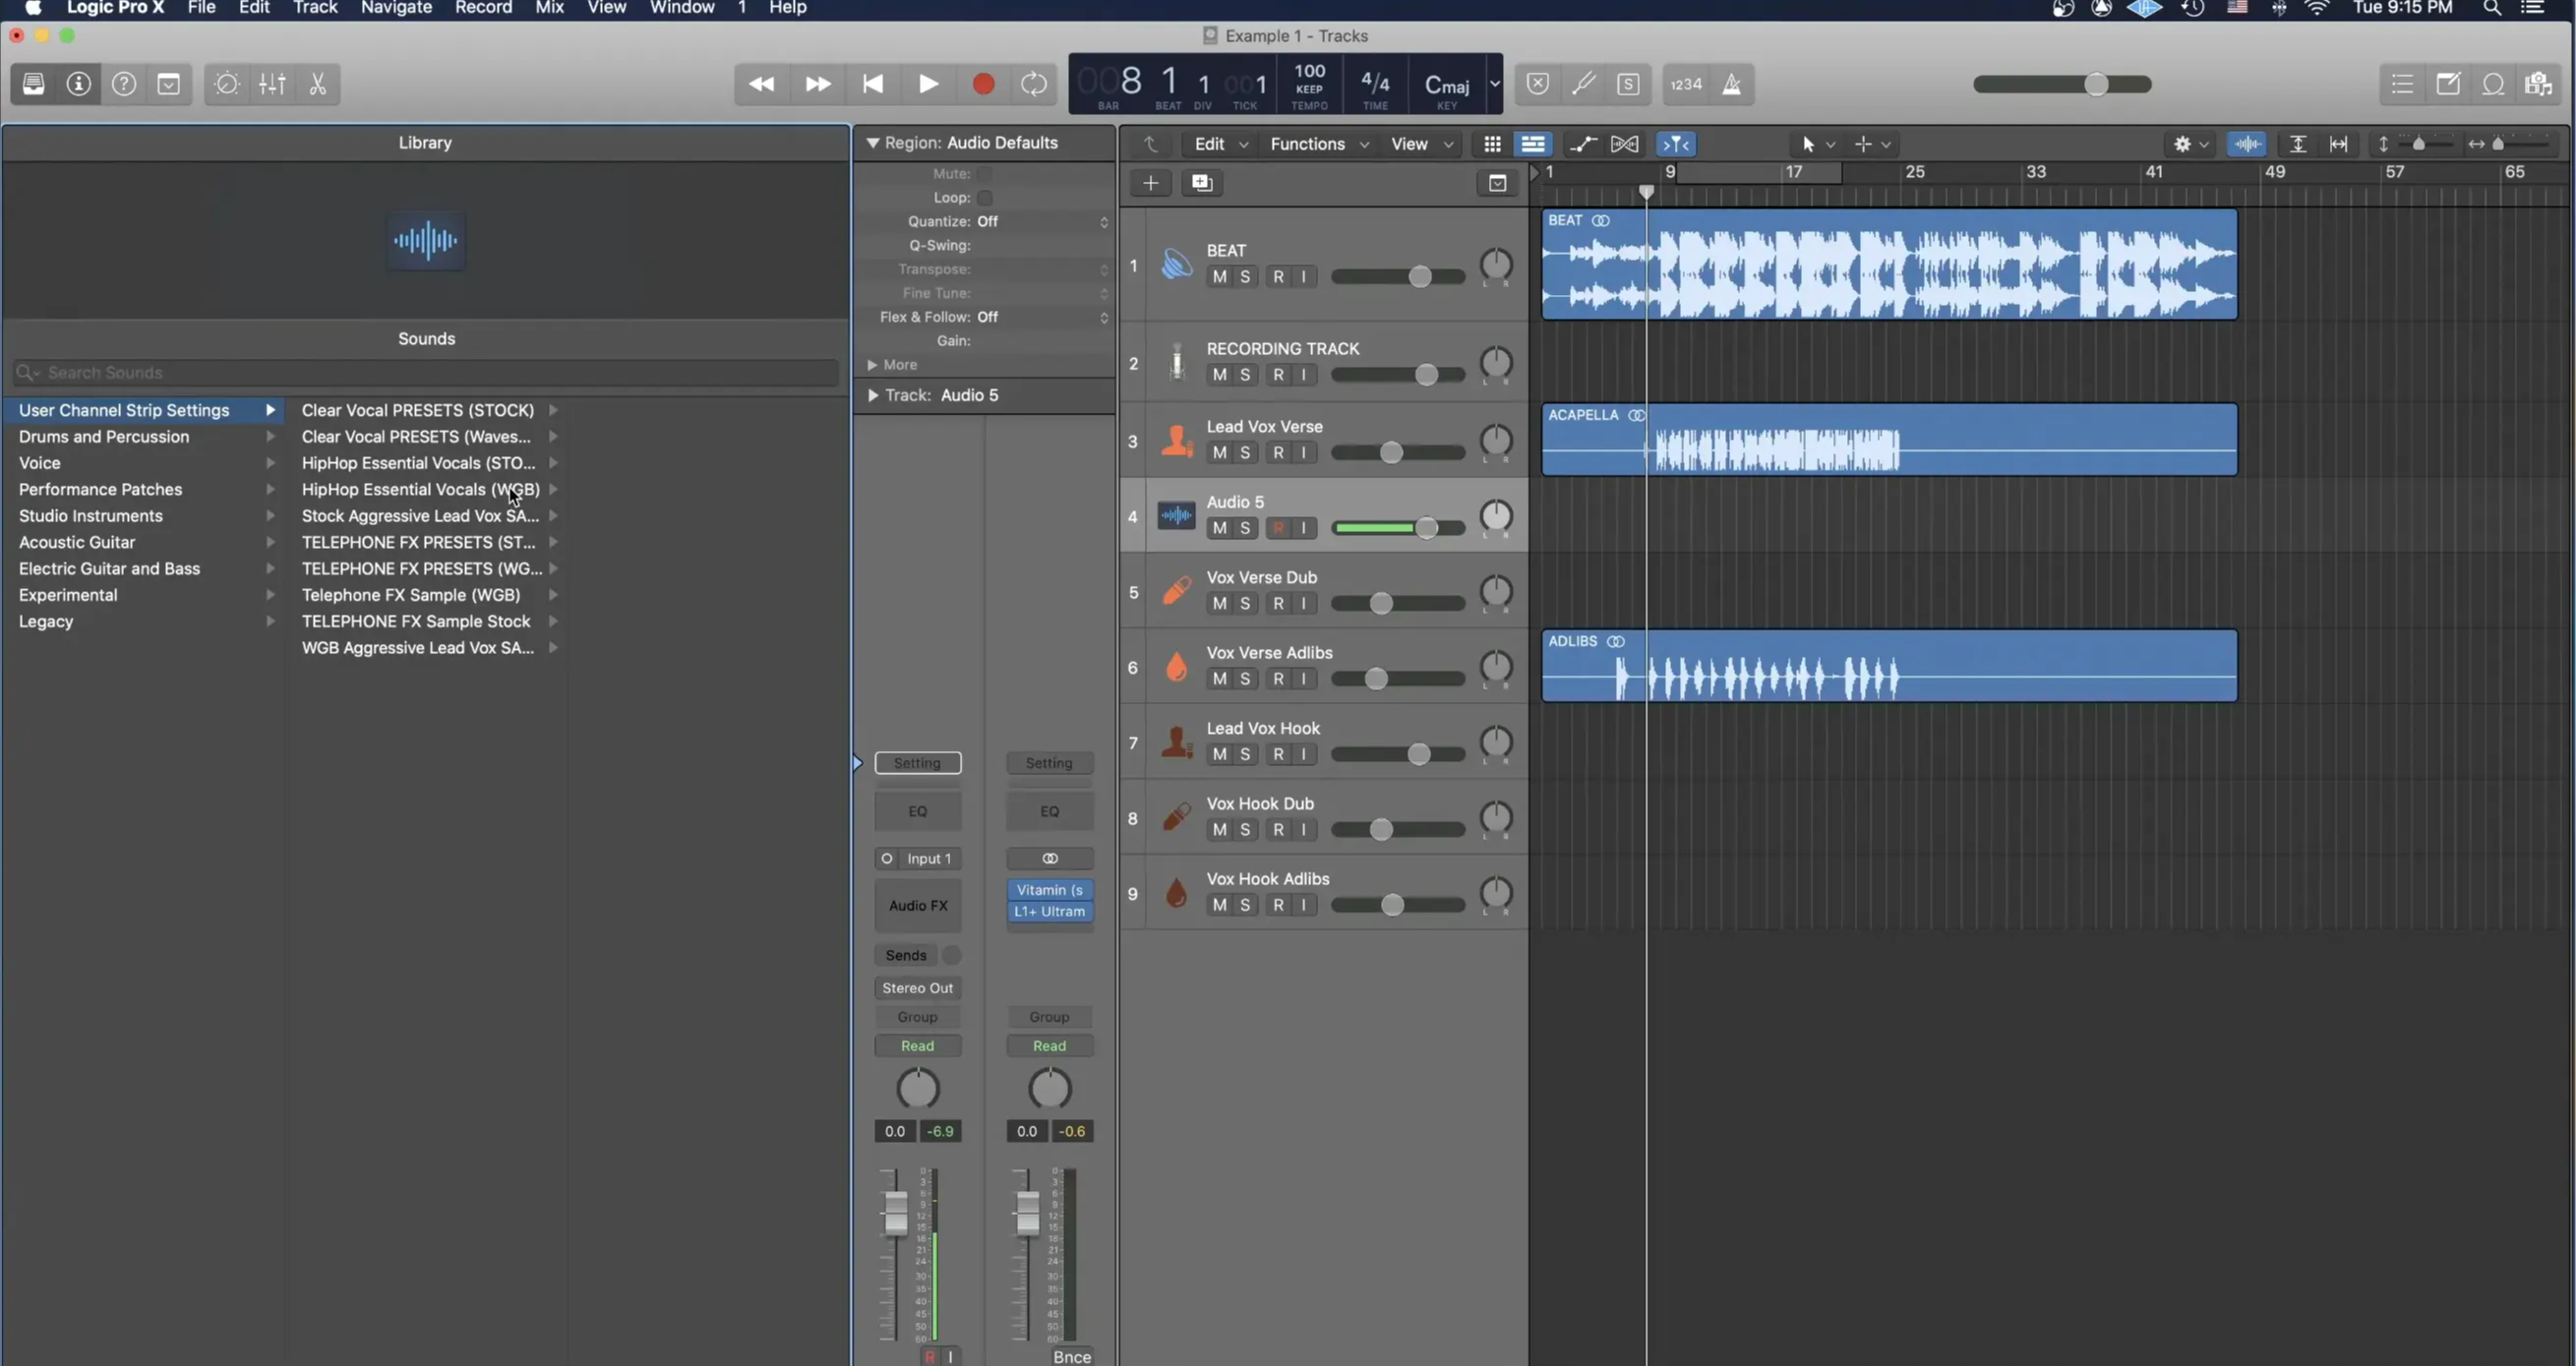Open the Browsers media icon

[x=2539, y=84]
